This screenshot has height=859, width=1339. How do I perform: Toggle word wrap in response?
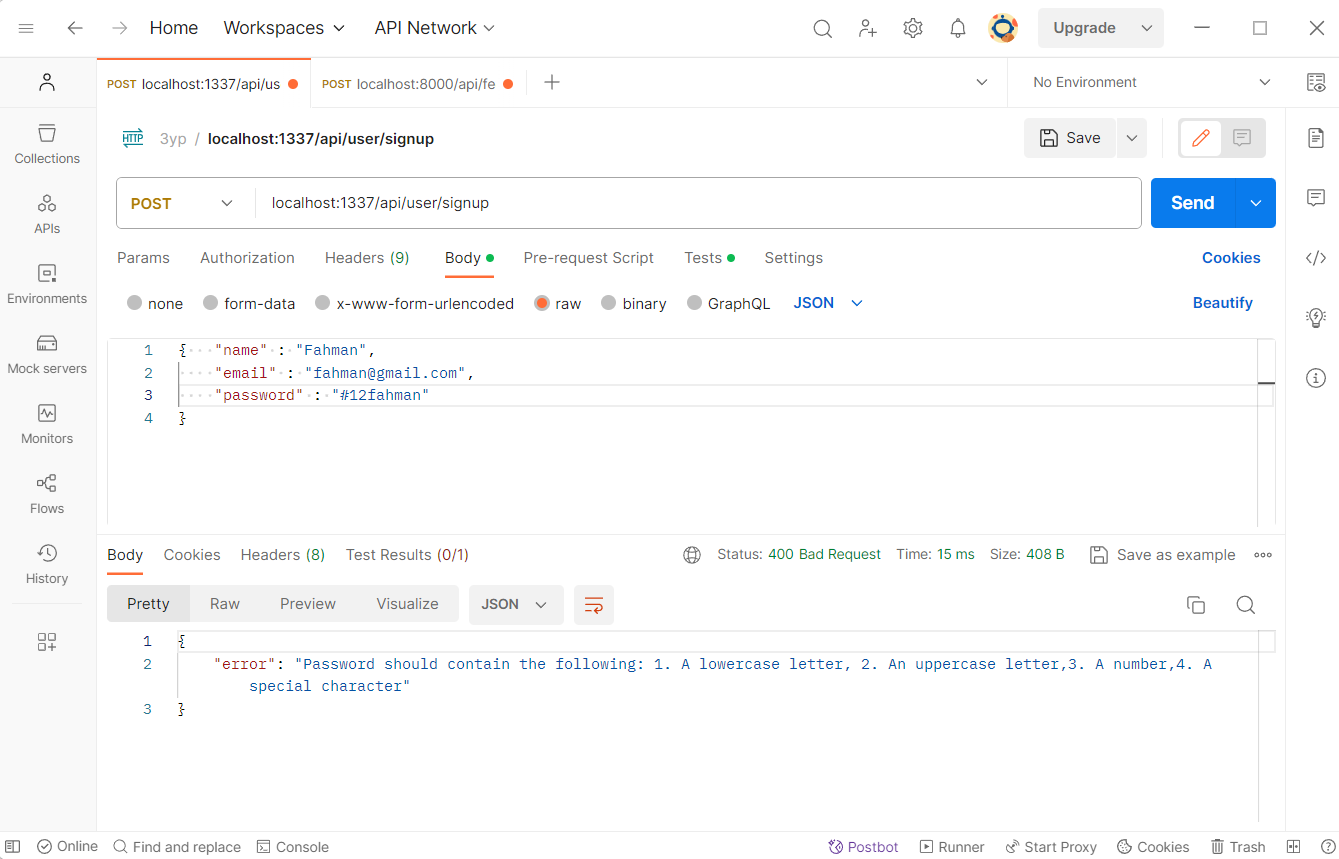click(x=594, y=604)
